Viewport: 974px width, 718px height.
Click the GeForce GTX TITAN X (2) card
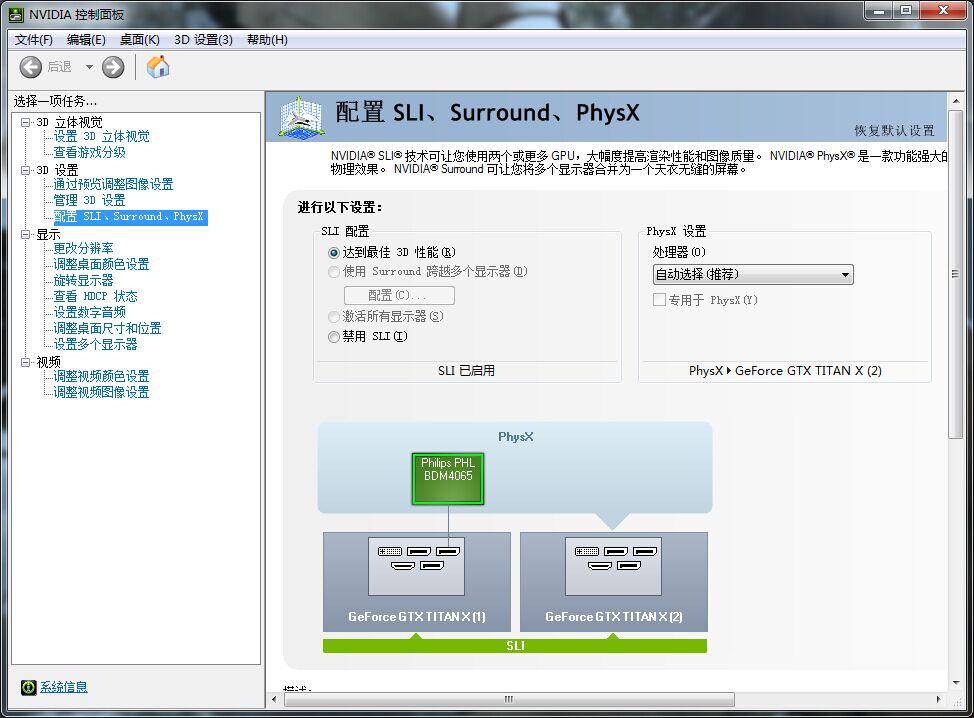[x=614, y=581]
